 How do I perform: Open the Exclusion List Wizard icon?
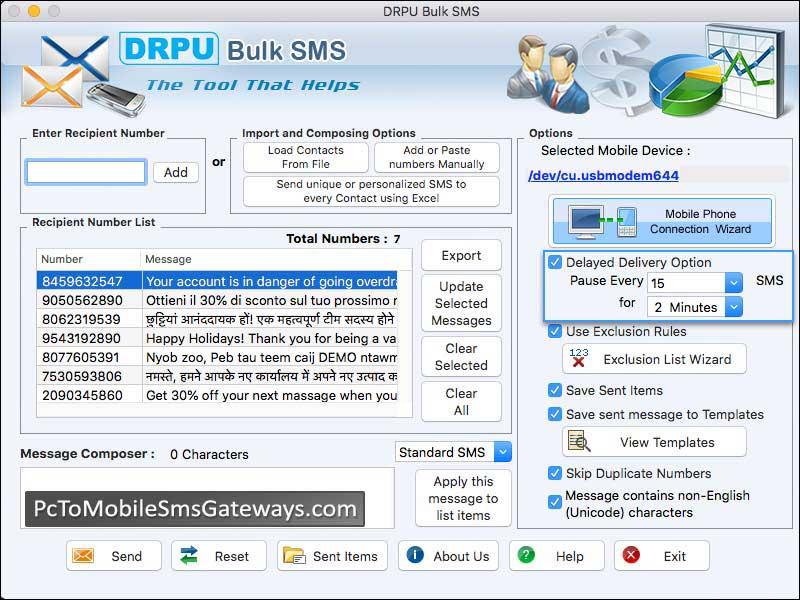[x=578, y=359]
